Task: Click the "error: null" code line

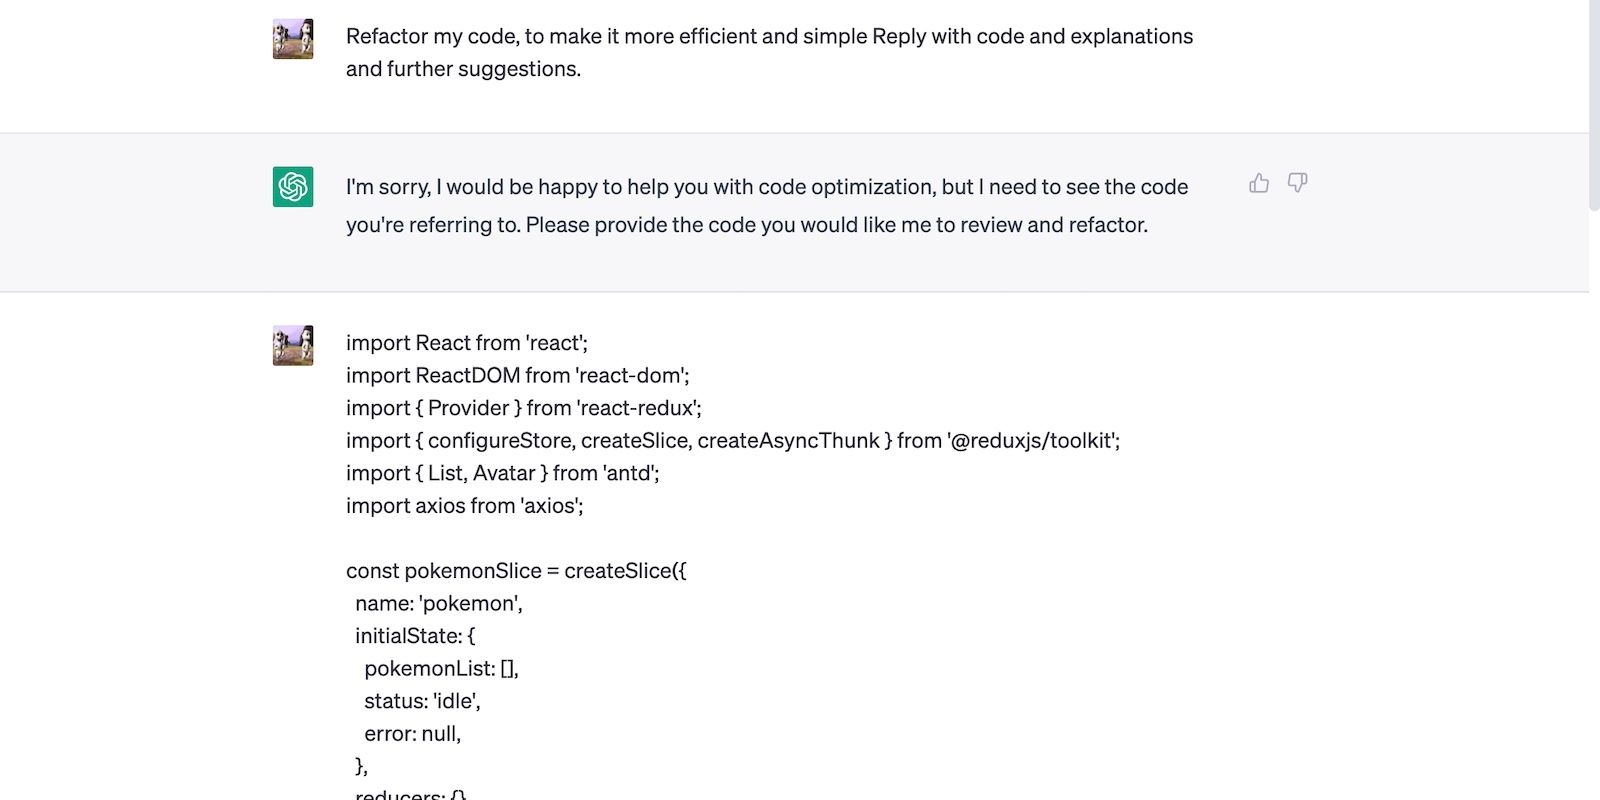Action: click(412, 734)
